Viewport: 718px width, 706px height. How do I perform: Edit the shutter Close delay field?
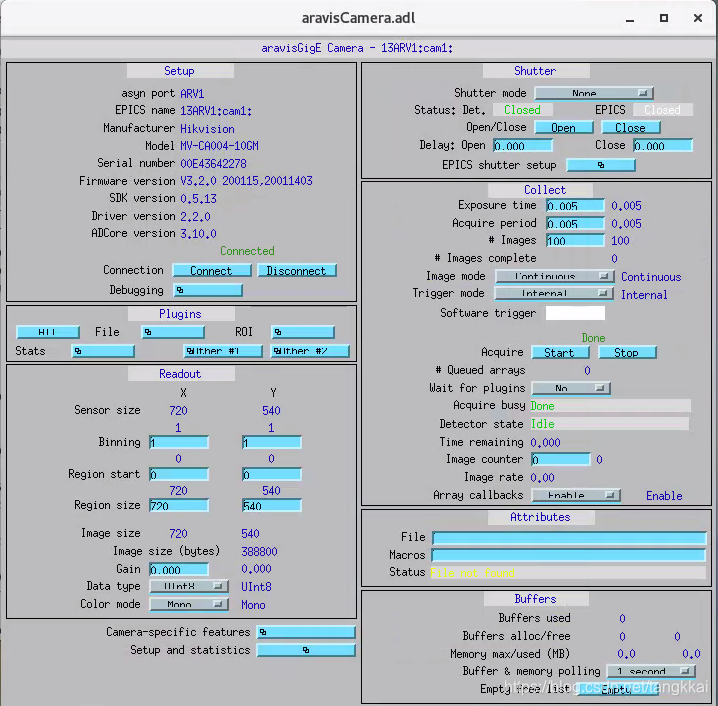tap(663, 146)
